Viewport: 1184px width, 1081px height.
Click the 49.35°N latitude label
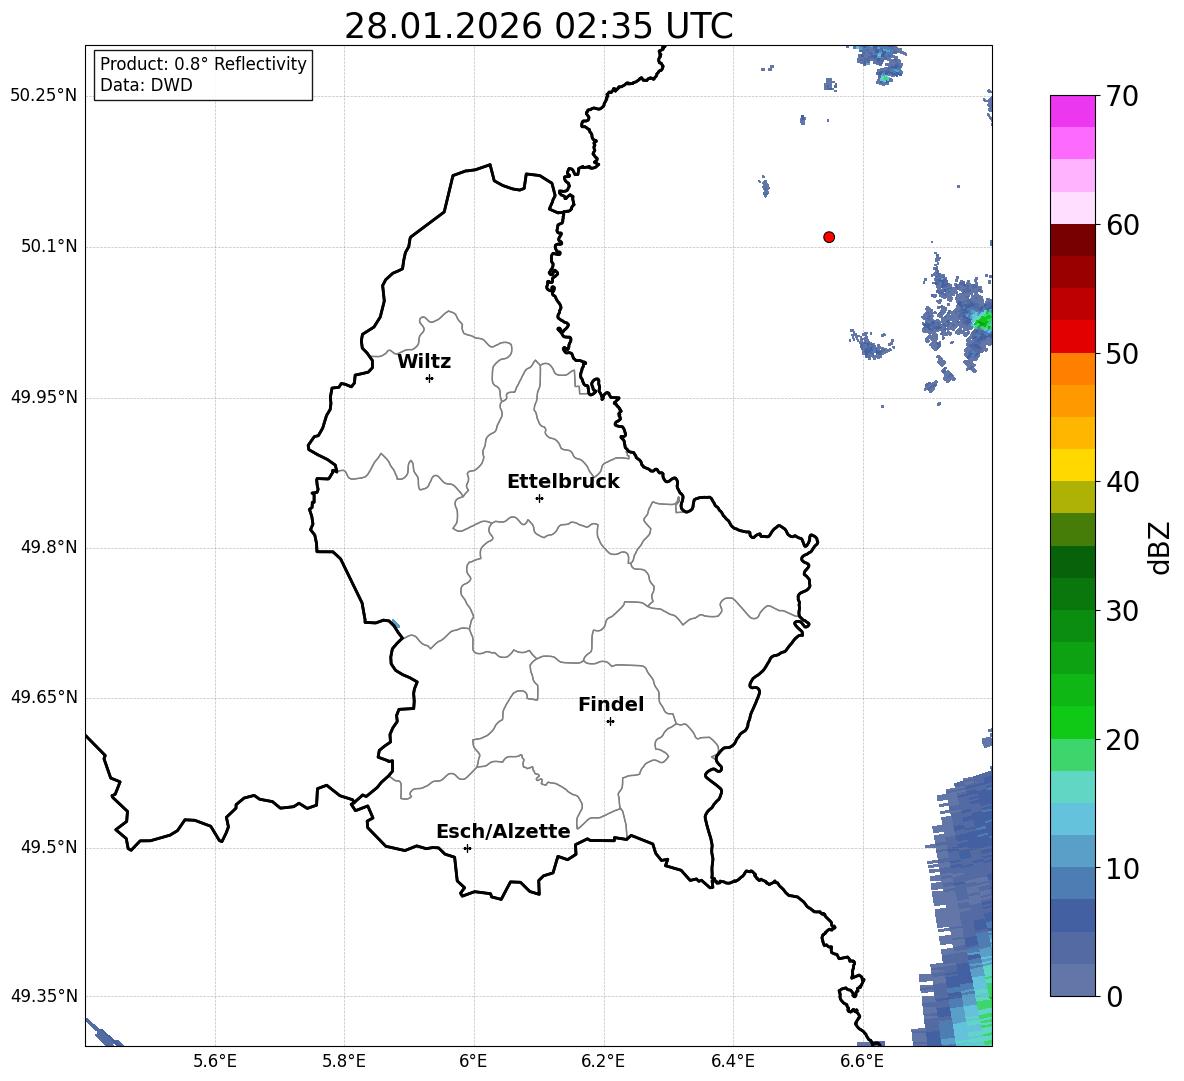[44, 996]
